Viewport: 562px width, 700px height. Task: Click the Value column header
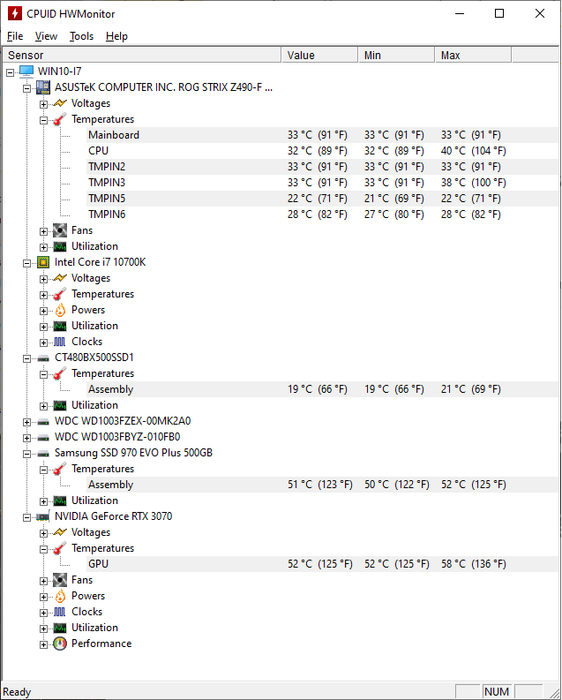click(320, 55)
